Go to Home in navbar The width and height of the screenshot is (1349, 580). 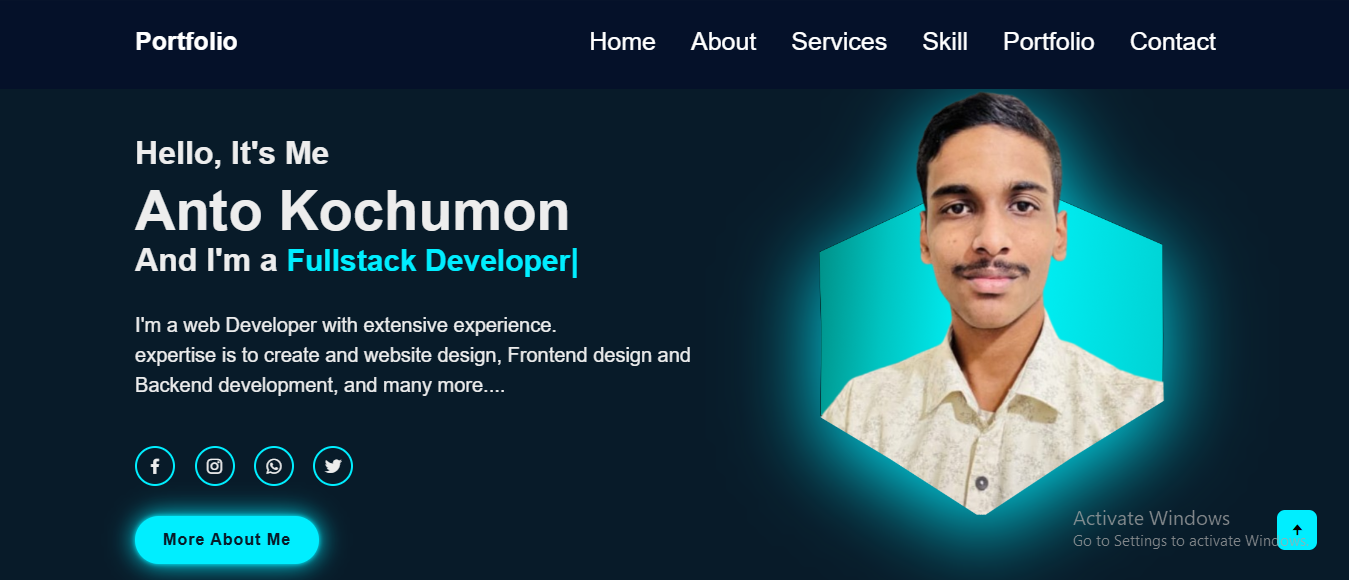pos(622,42)
